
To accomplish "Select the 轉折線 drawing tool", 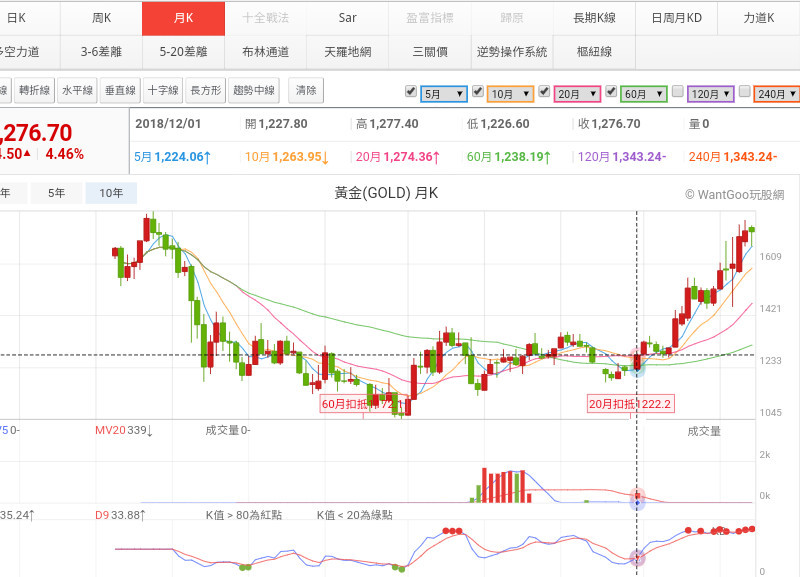I will tap(34, 91).
